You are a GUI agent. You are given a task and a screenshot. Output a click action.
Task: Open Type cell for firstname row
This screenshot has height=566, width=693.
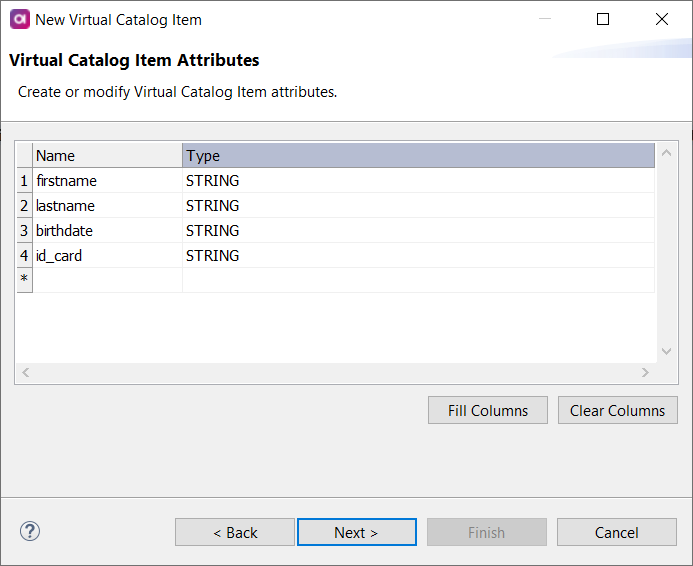pyautogui.click(x=418, y=181)
